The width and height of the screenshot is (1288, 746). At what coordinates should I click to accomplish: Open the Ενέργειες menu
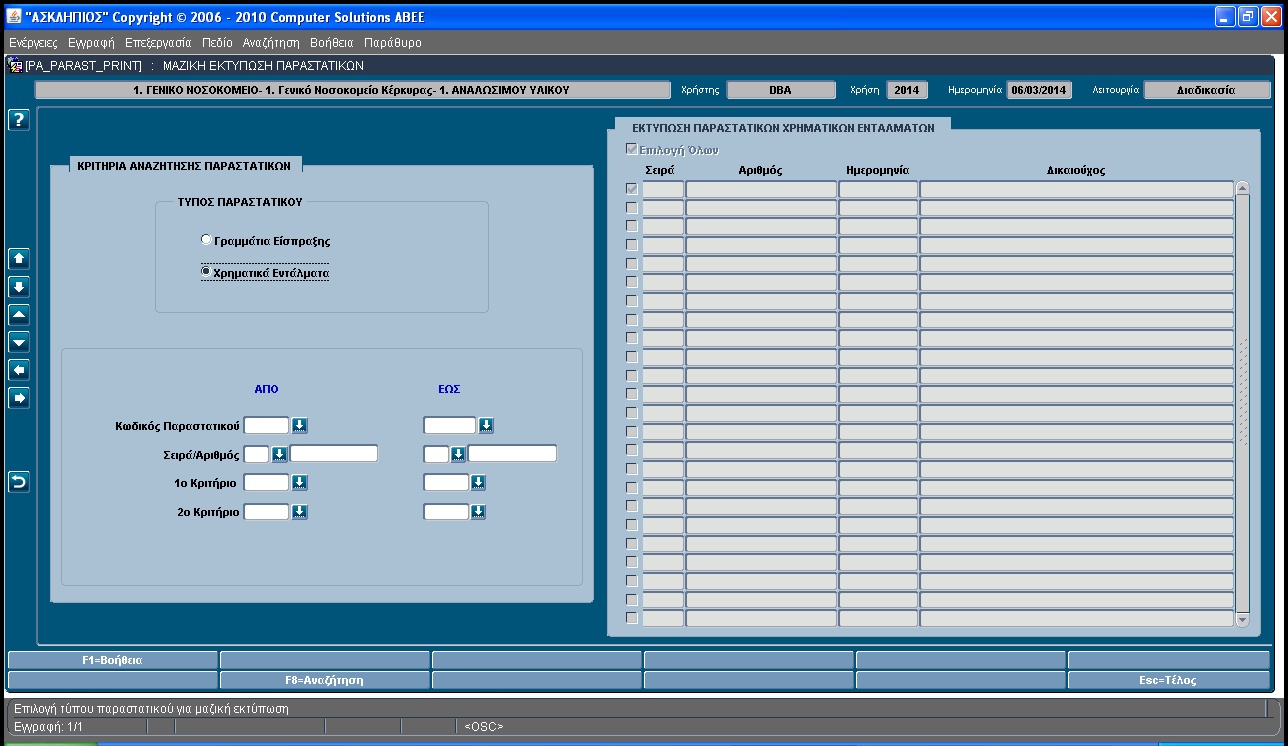33,43
